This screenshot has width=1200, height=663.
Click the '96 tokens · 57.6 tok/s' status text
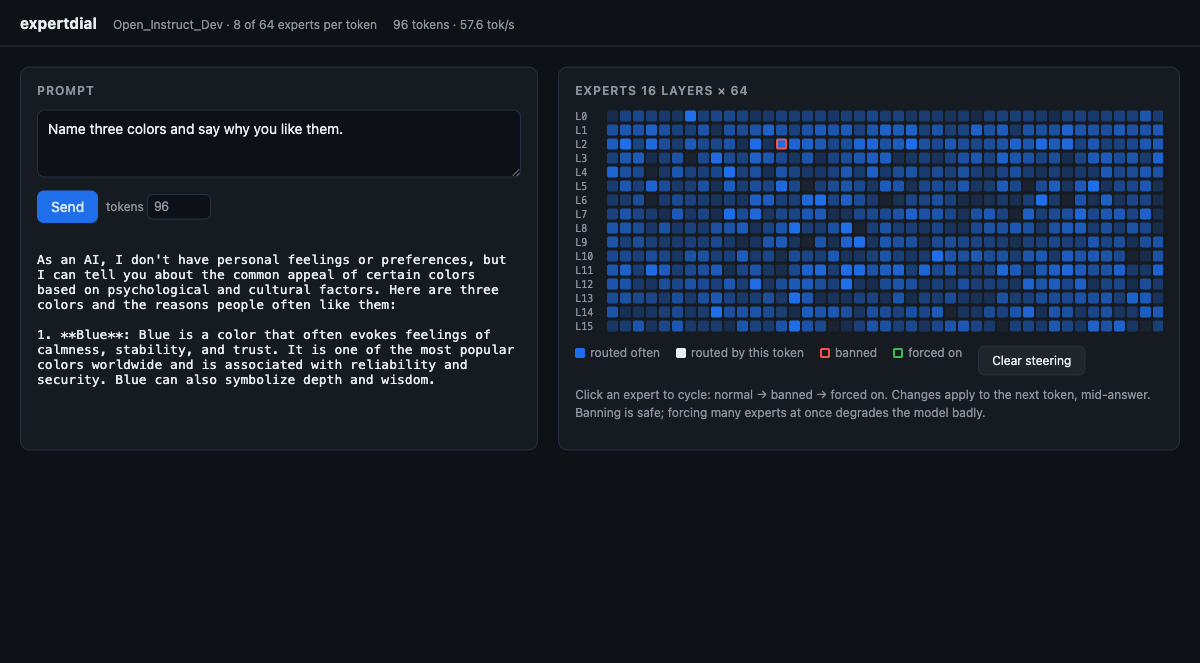pos(454,24)
